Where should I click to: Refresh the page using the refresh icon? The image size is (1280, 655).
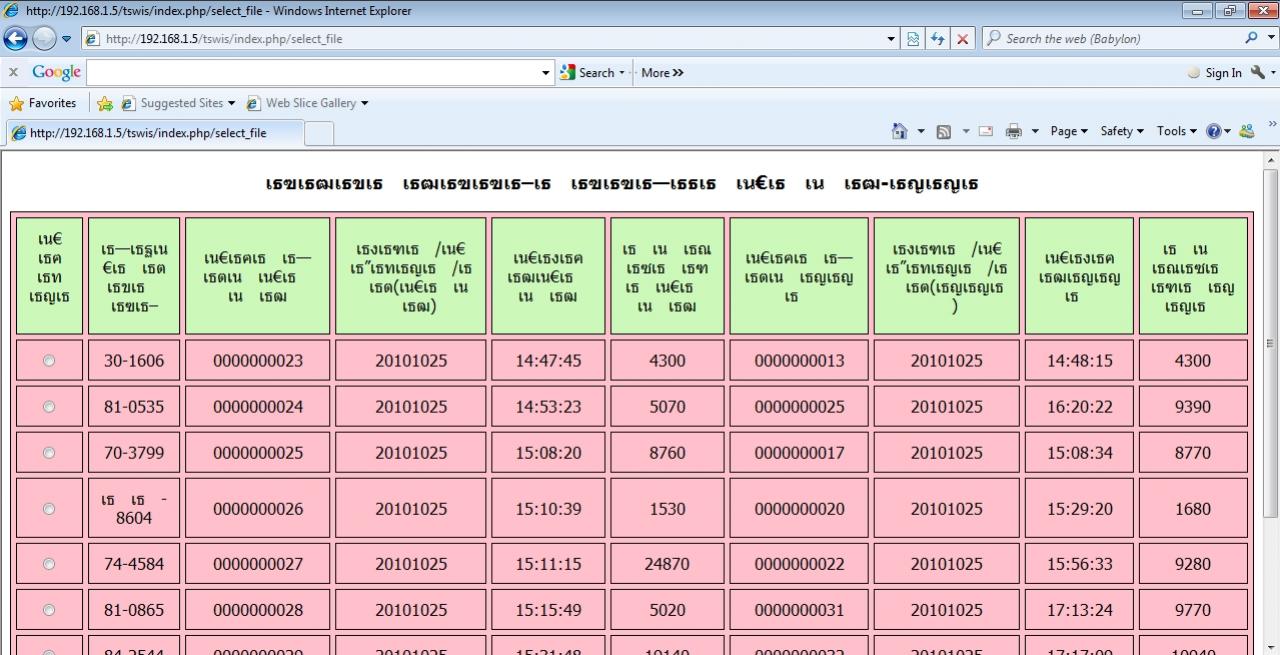click(938, 39)
